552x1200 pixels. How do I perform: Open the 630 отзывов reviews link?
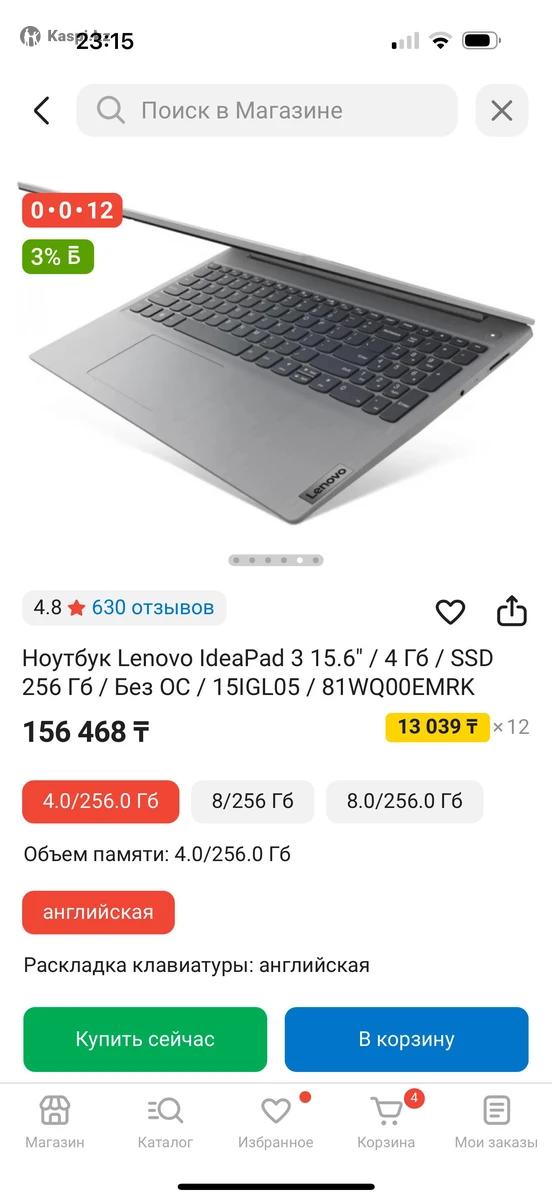coord(153,607)
